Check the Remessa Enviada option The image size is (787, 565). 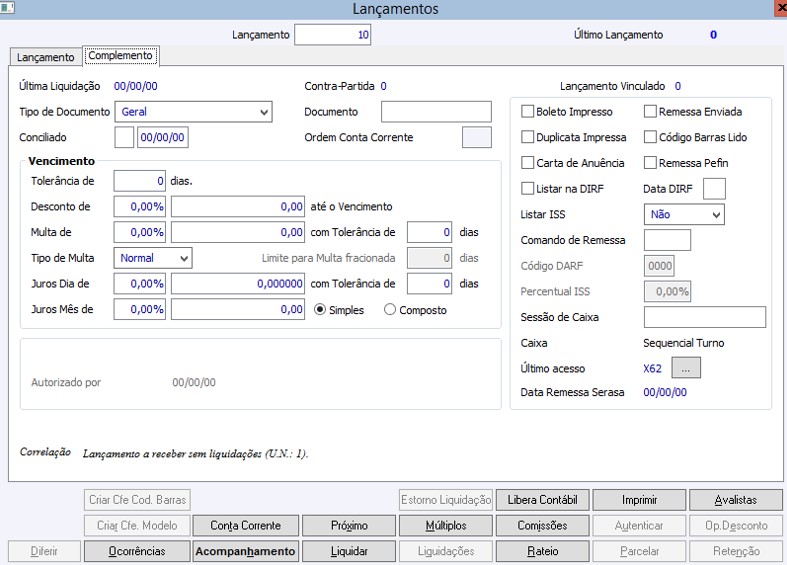pos(650,111)
